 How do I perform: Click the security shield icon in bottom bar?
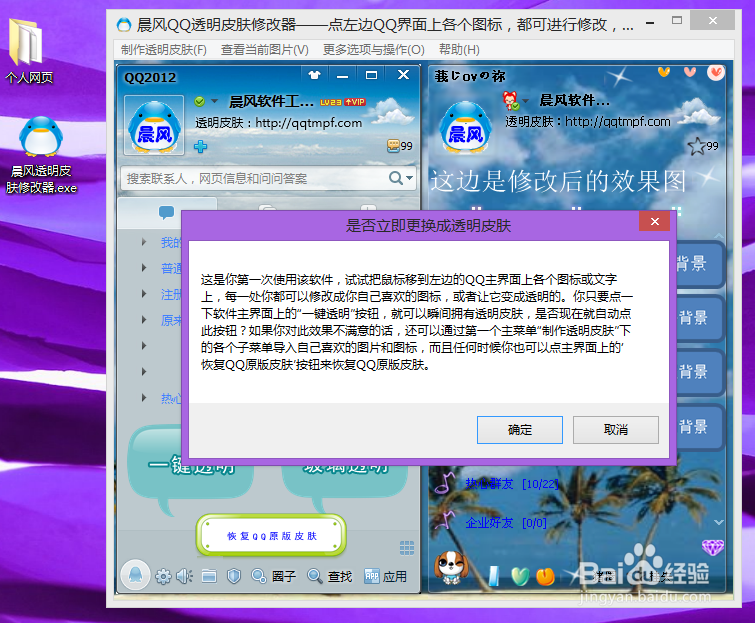(x=234, y=576)
